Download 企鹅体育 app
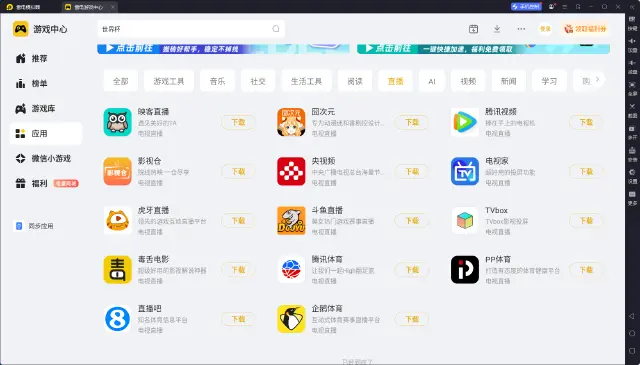Image resolution: width=640 pixels, height=365 pixels. (x=412, y=319)
